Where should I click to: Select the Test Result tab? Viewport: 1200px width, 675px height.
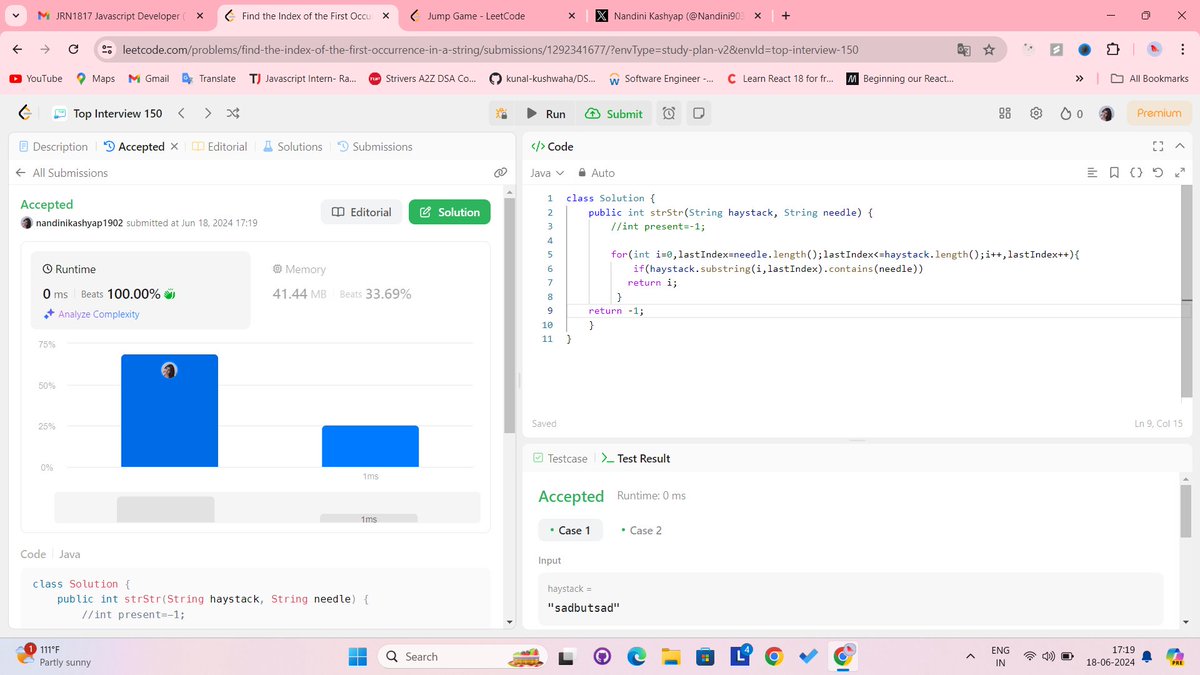pos(637,458)
